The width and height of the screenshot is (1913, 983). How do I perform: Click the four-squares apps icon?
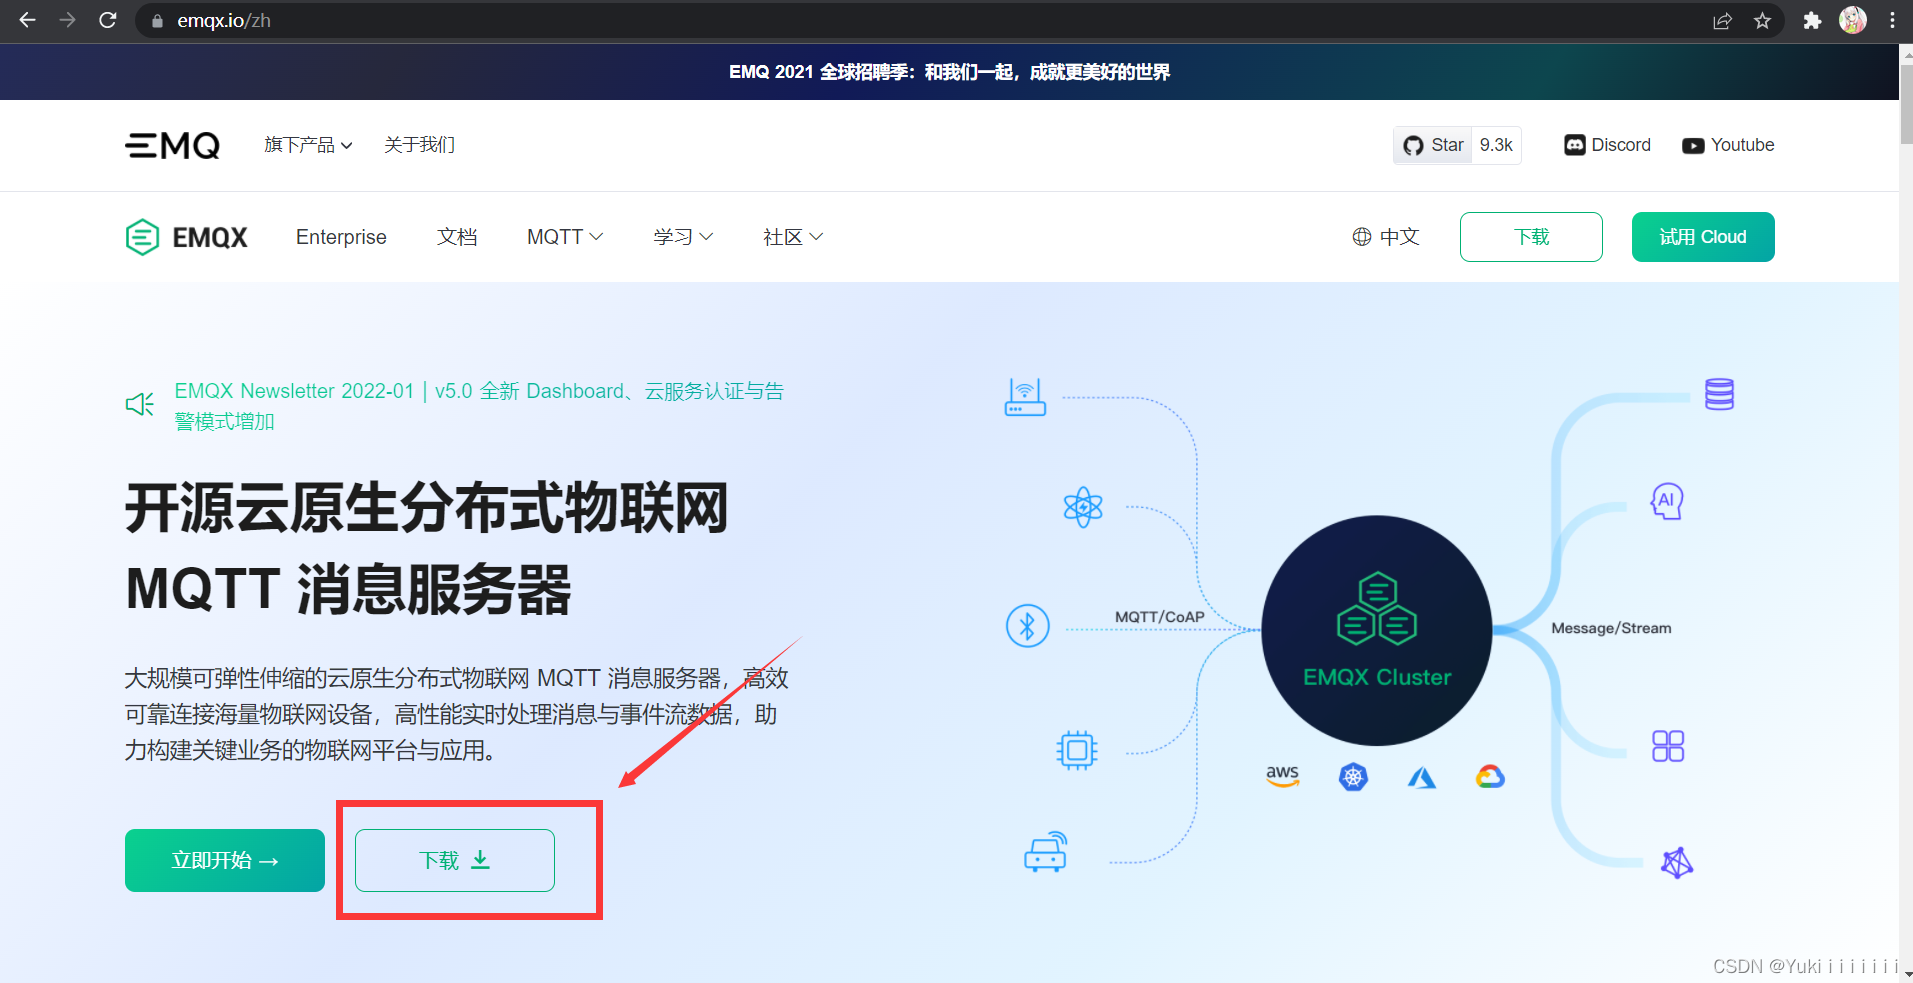[1668, 746]
